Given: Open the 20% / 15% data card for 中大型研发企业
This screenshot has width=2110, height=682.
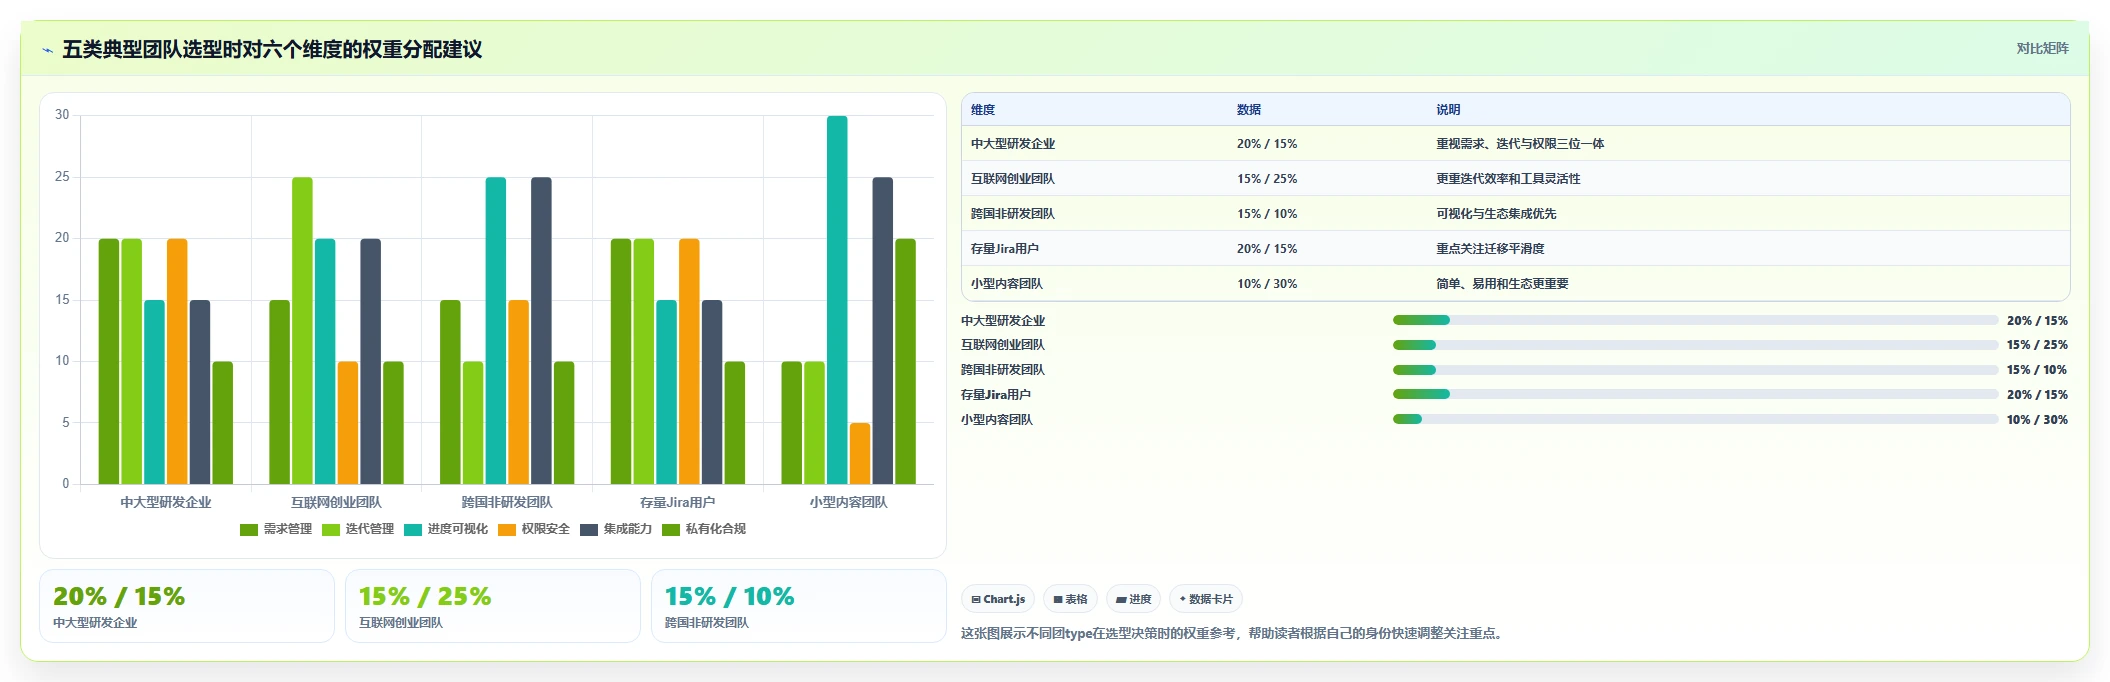Looking at the screenshot, I should [x=187, y=606].
